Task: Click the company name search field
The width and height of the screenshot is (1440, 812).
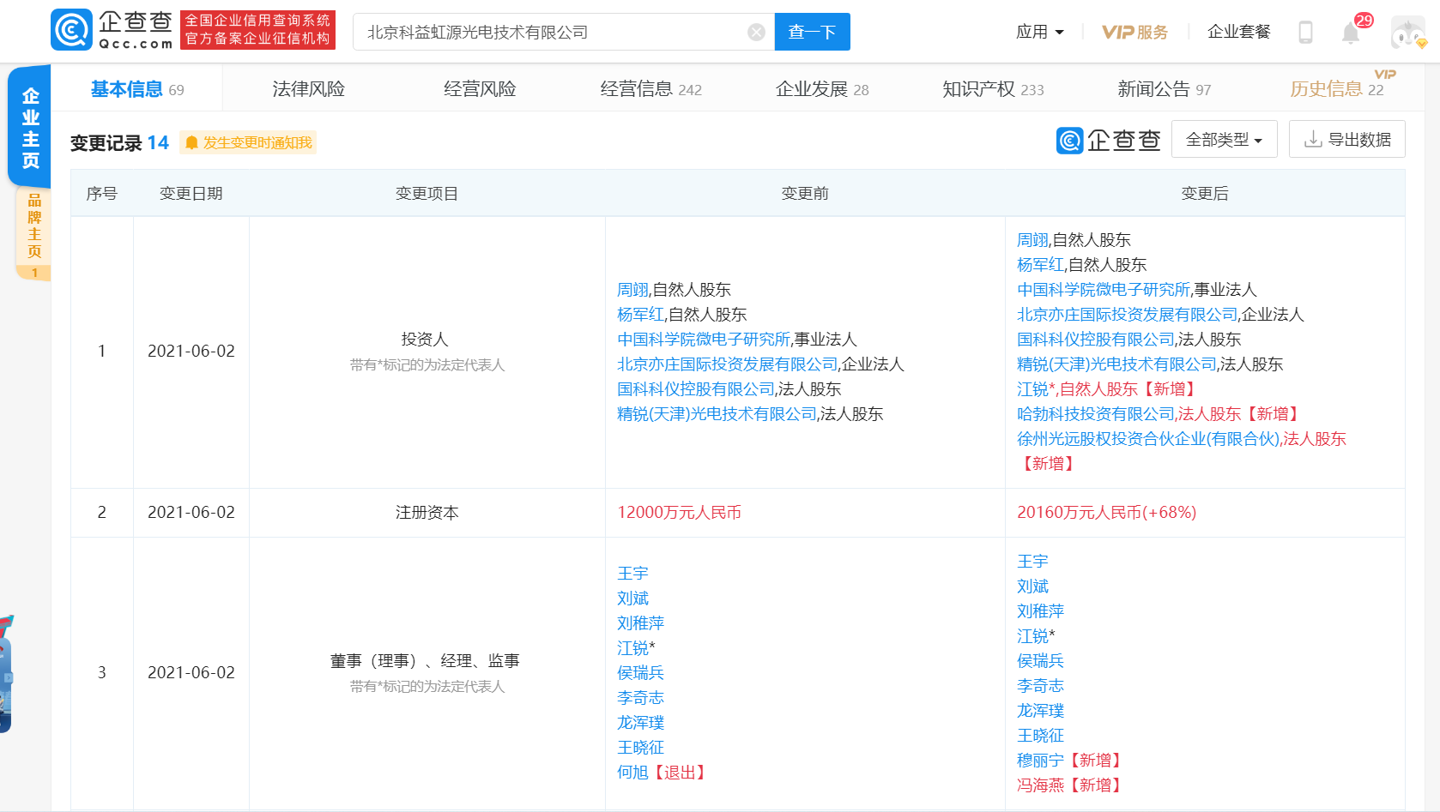Action: [550, 32]
